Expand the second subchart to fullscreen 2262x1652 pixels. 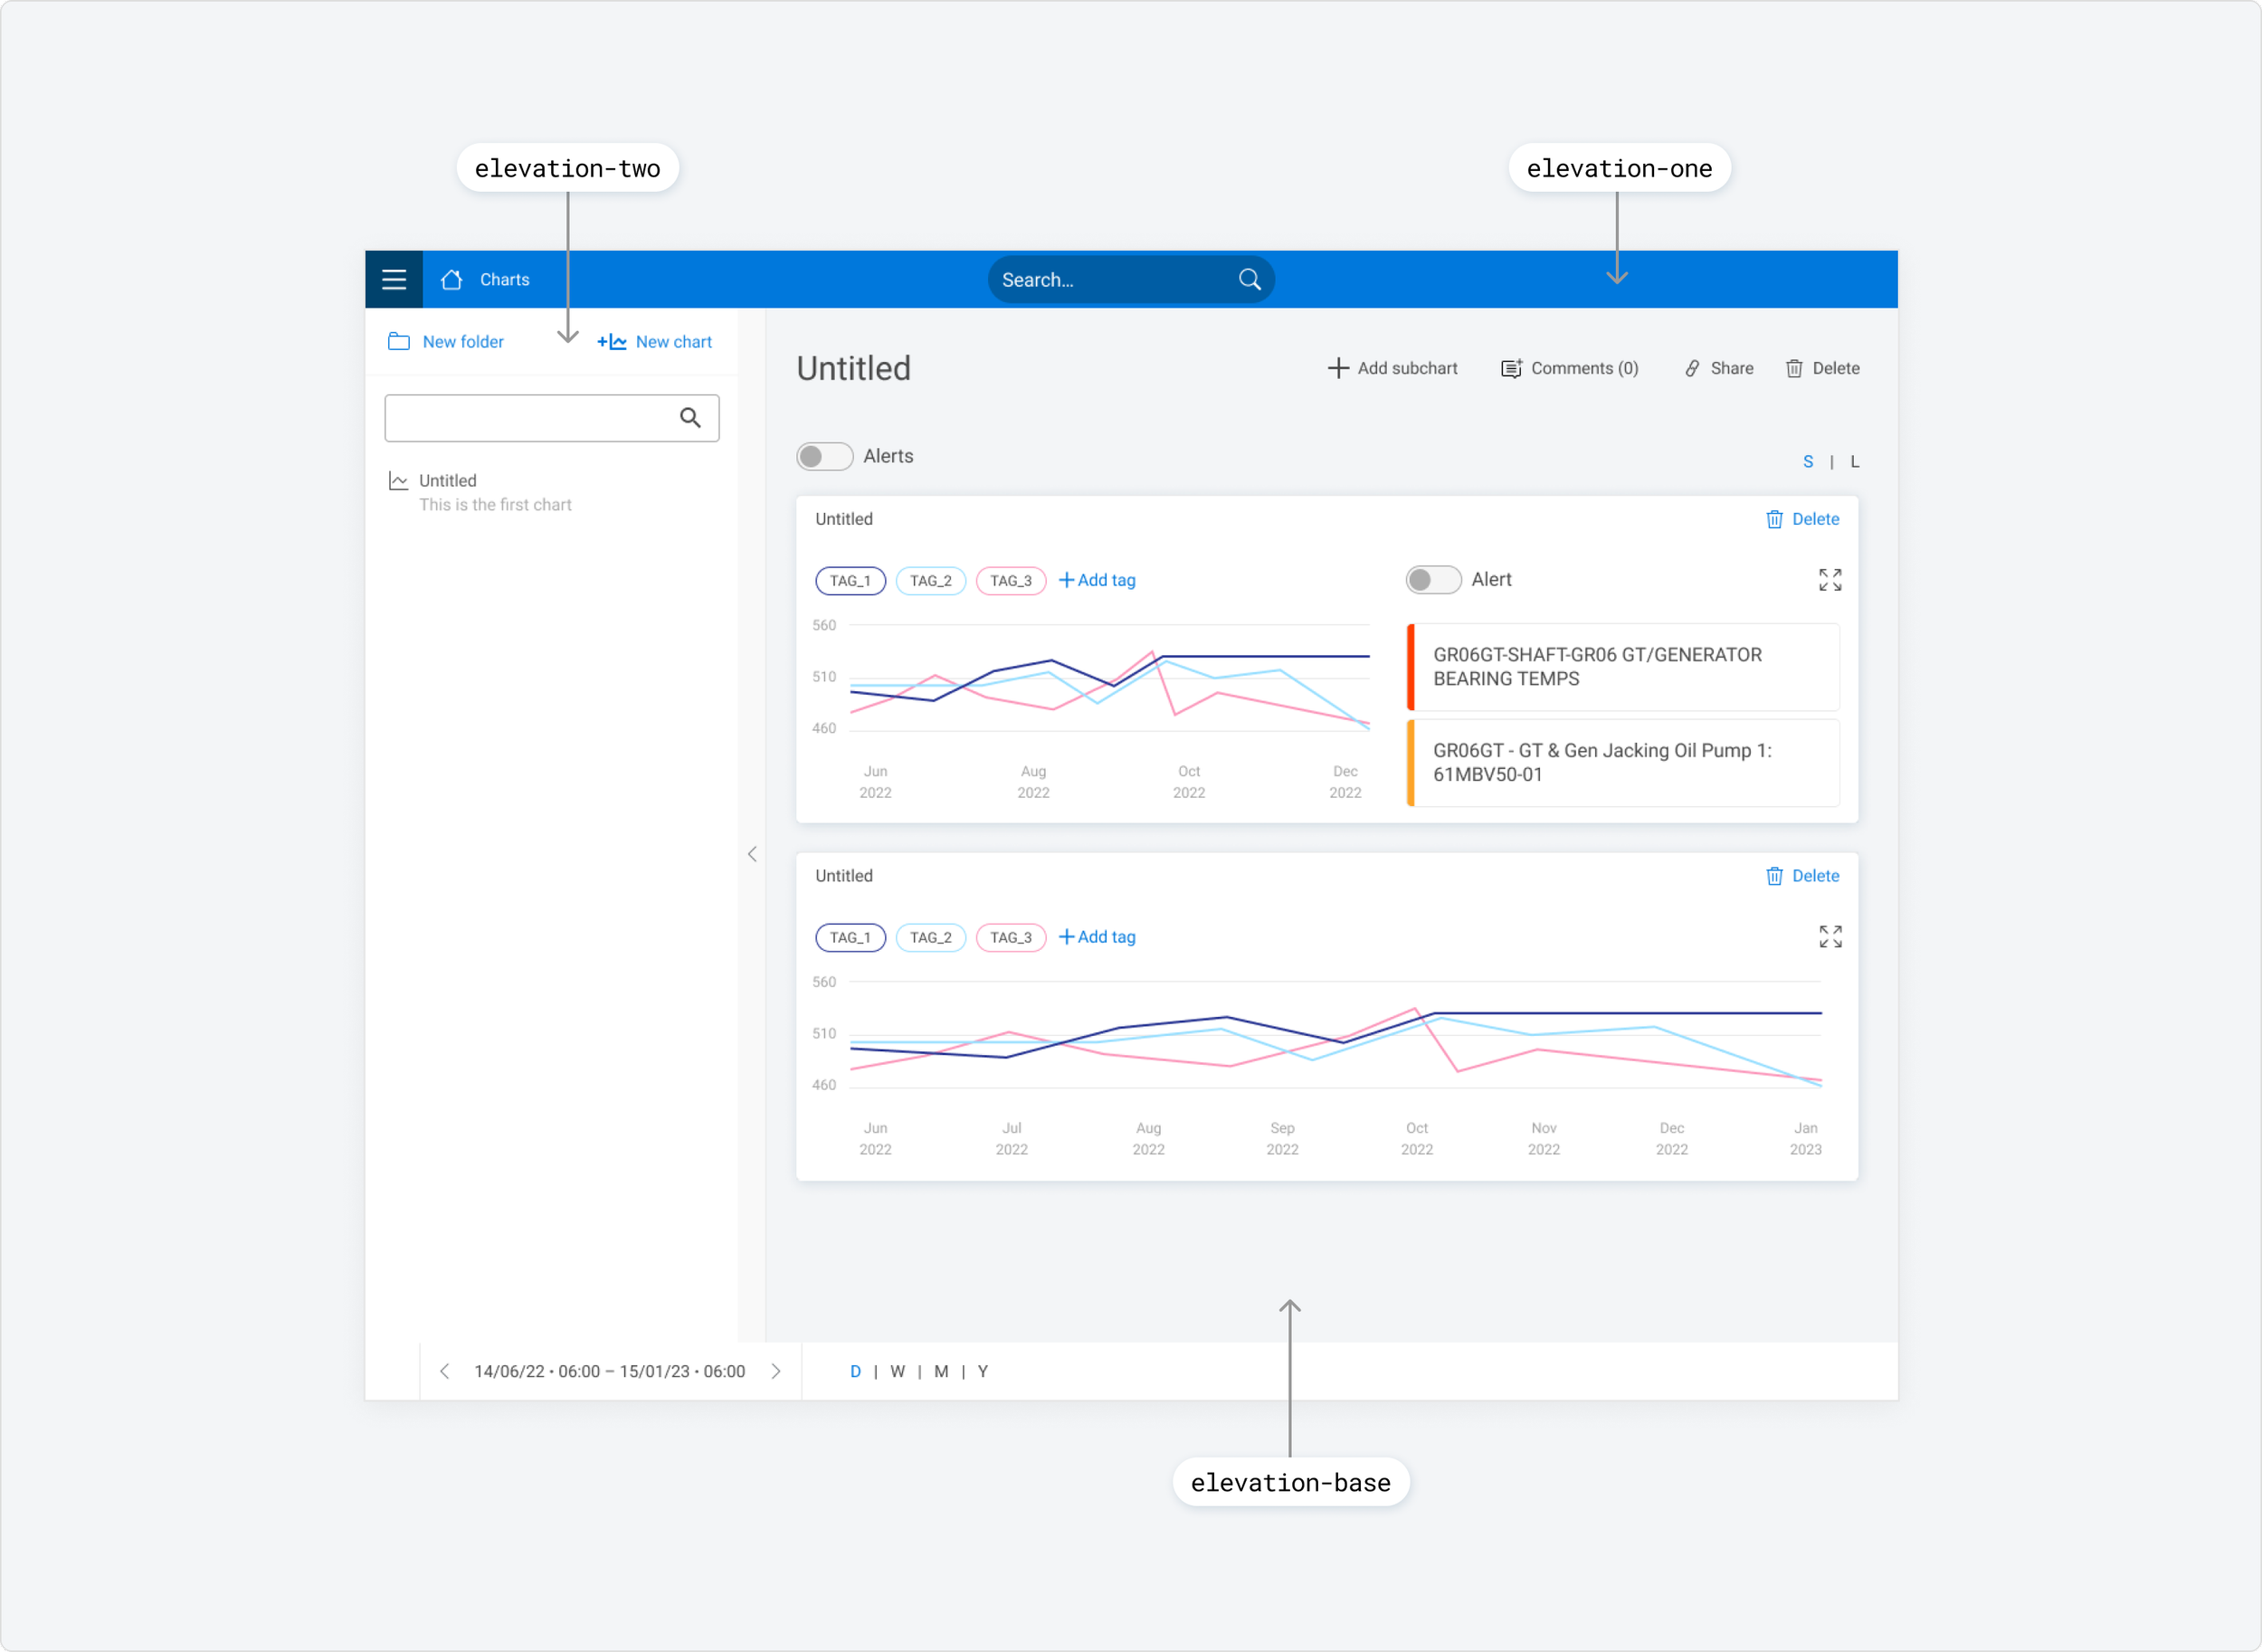(x=1829, y=937)
